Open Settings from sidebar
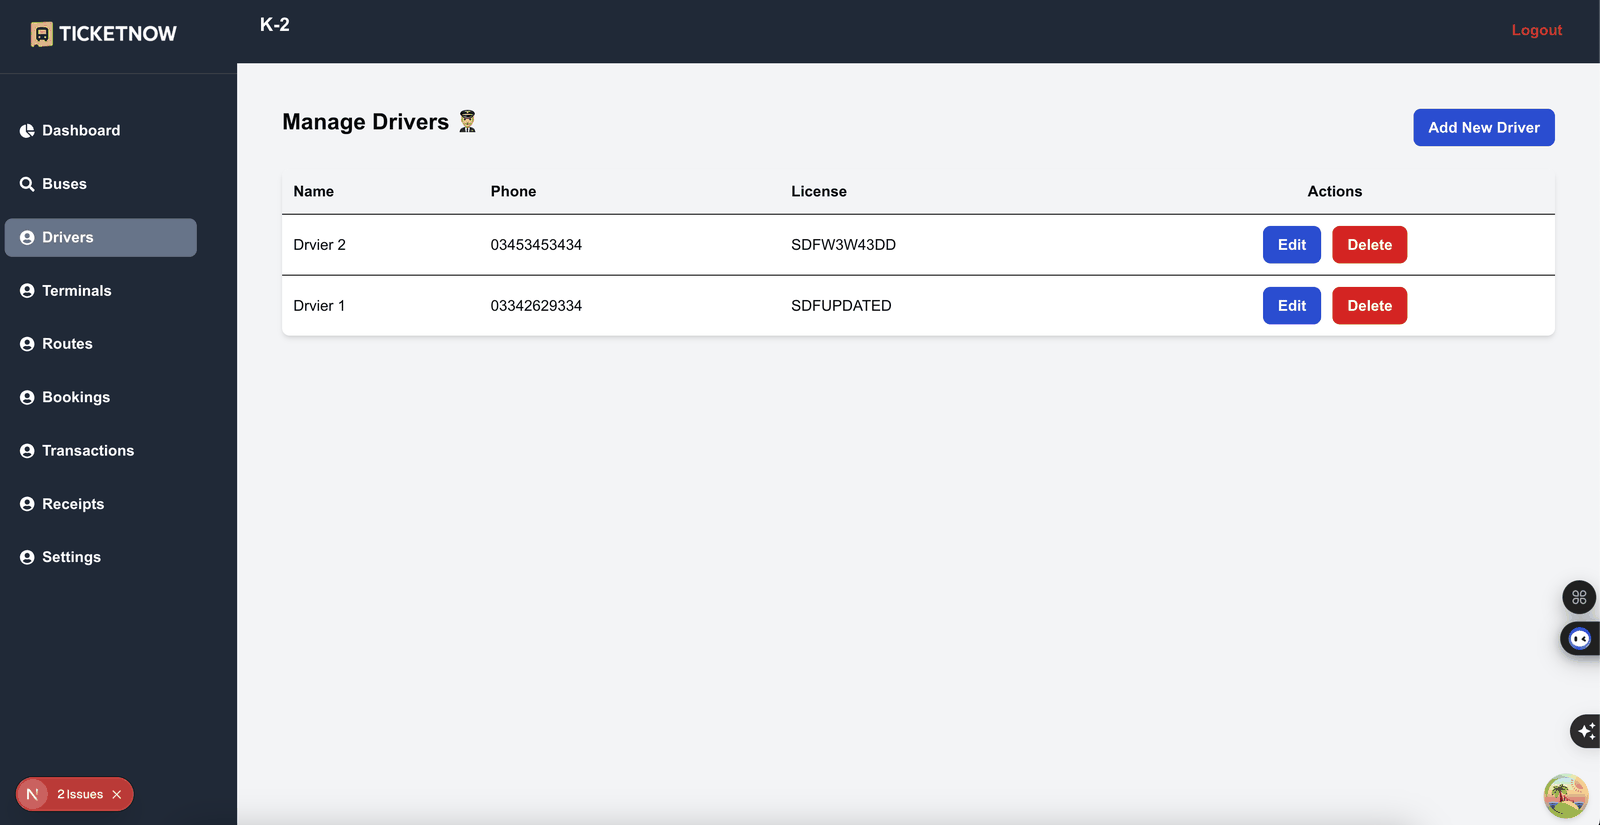The height and width of the screenshot is (825, 1600). tap(101, 558)
